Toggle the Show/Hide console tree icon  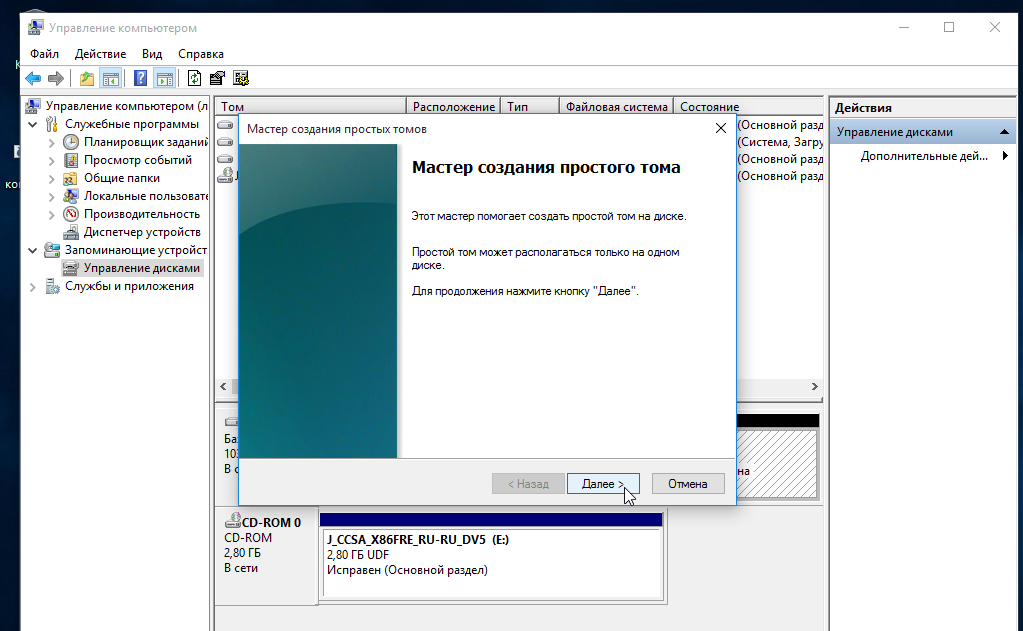click(x=111, y=79)
